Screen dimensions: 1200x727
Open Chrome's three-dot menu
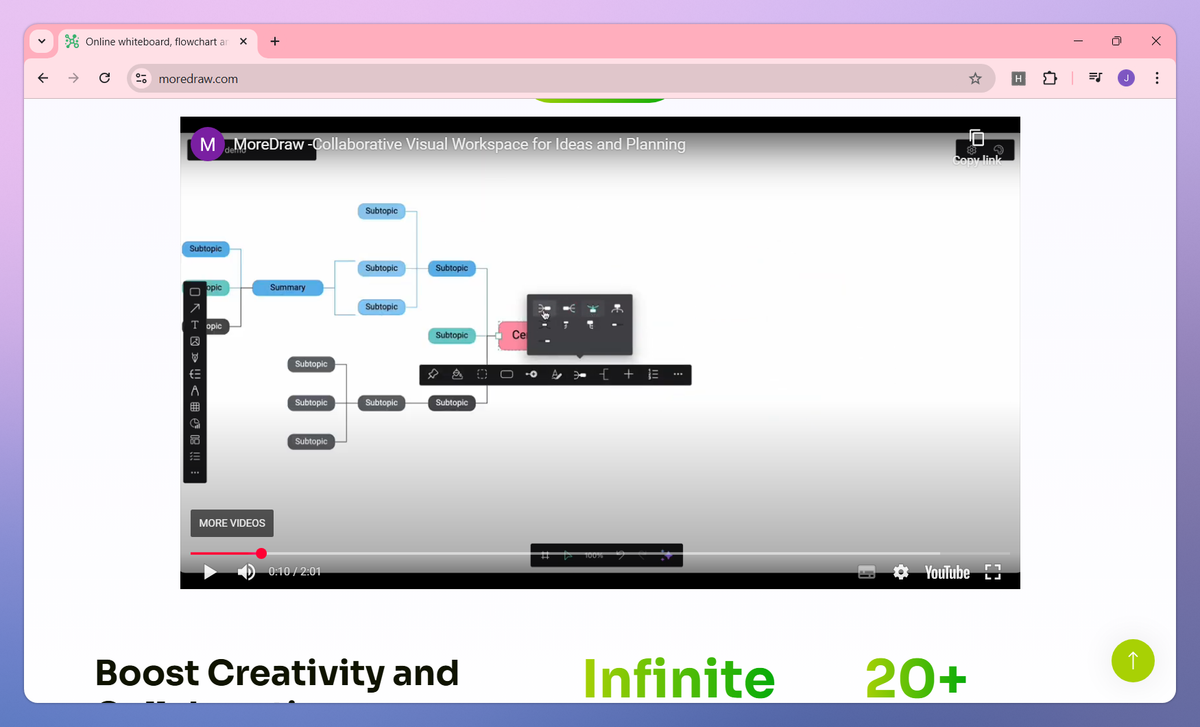pos(1157,78)
